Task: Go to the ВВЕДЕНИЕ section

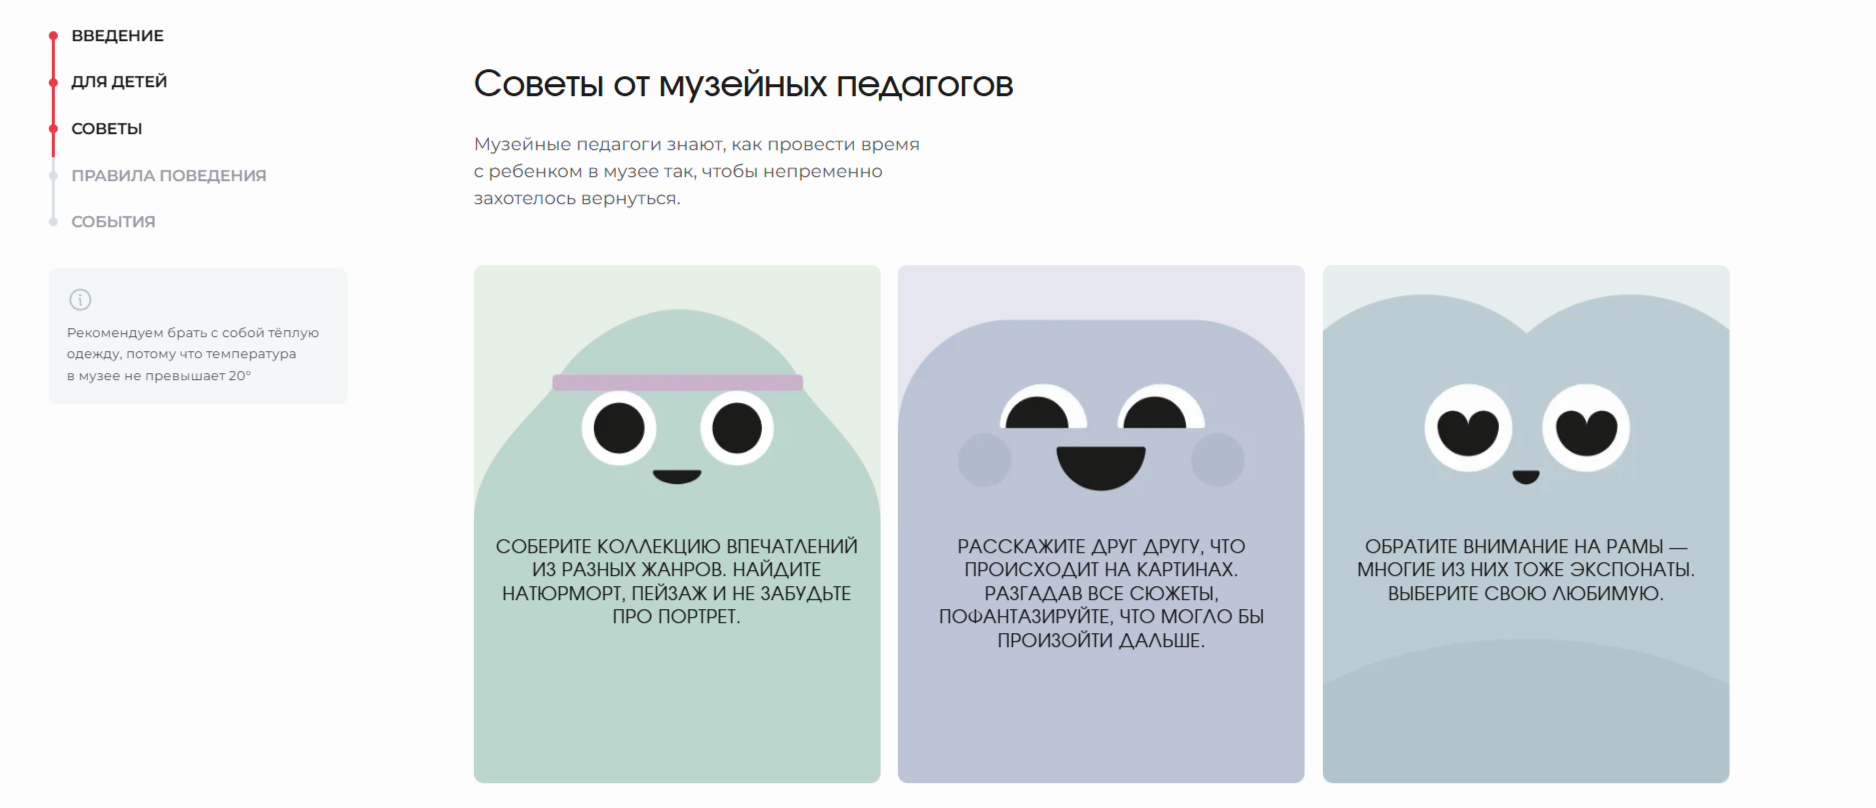Action: pos(117,36)
